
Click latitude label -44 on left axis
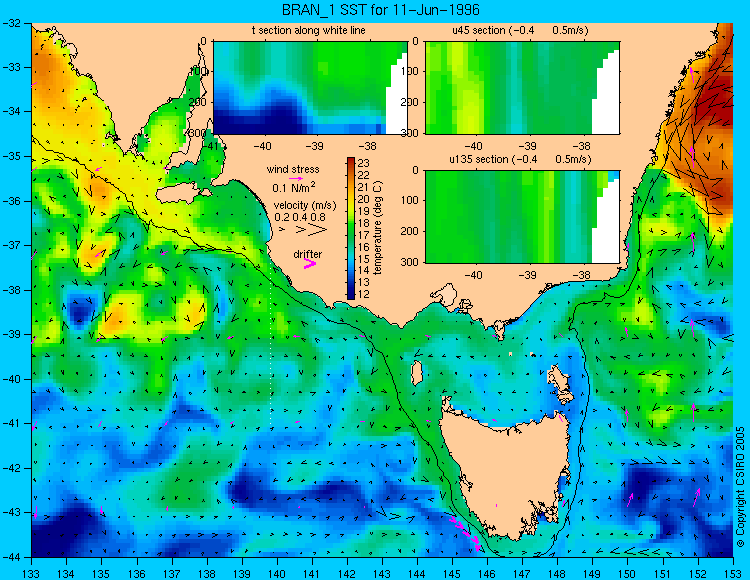11,557
